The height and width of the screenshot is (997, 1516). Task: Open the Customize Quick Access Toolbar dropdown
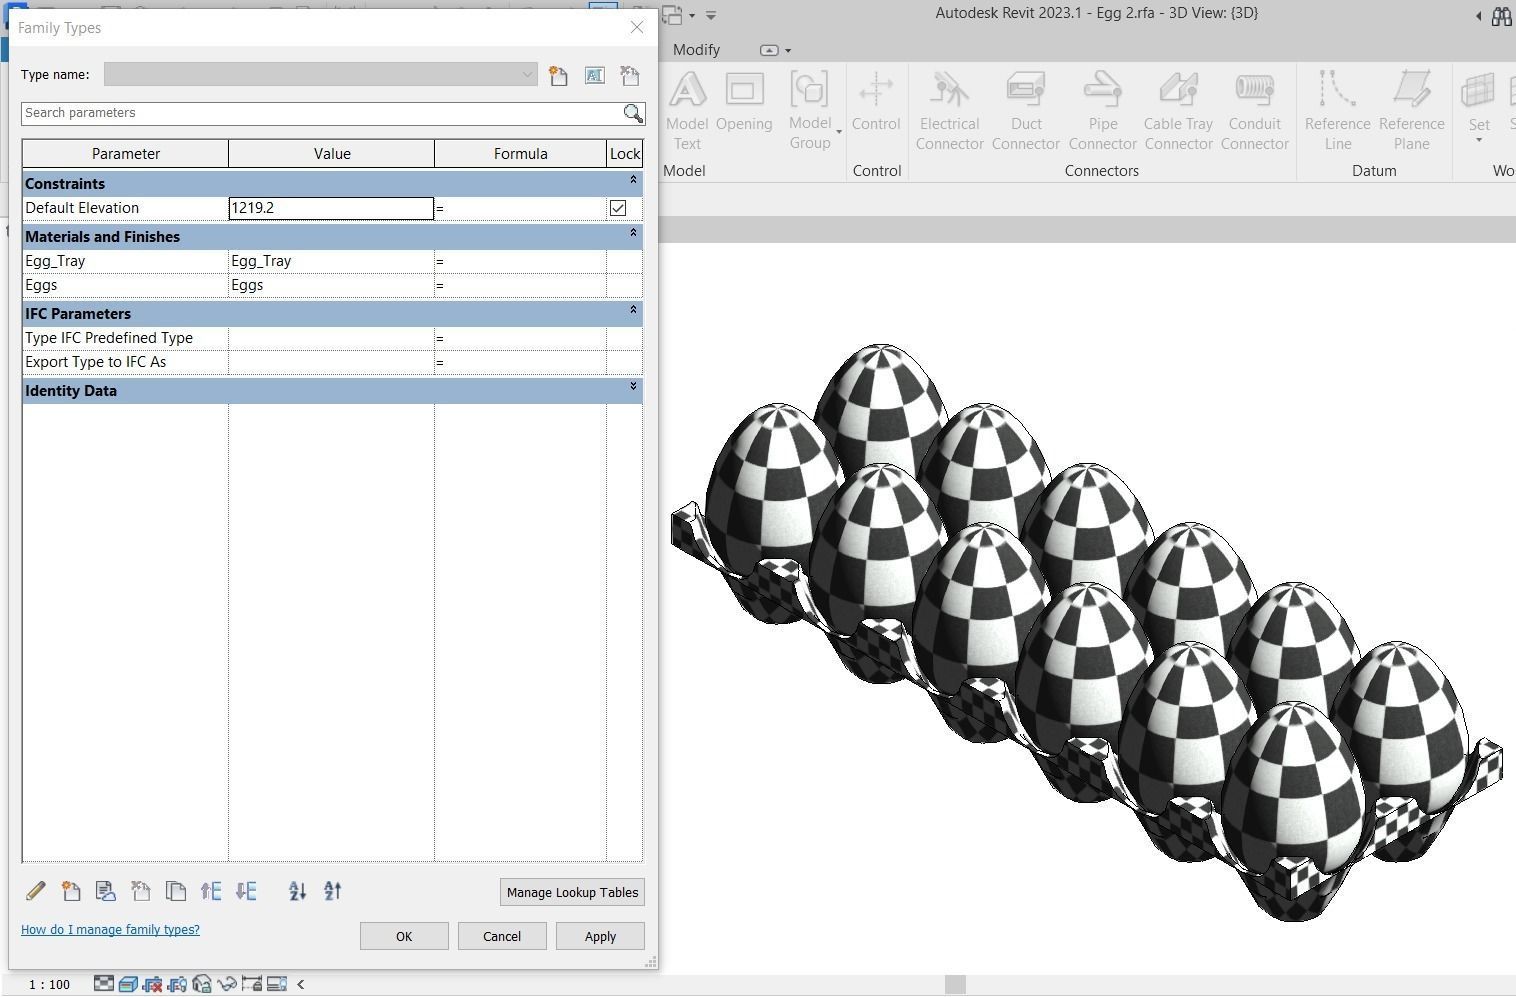[711, 15]
